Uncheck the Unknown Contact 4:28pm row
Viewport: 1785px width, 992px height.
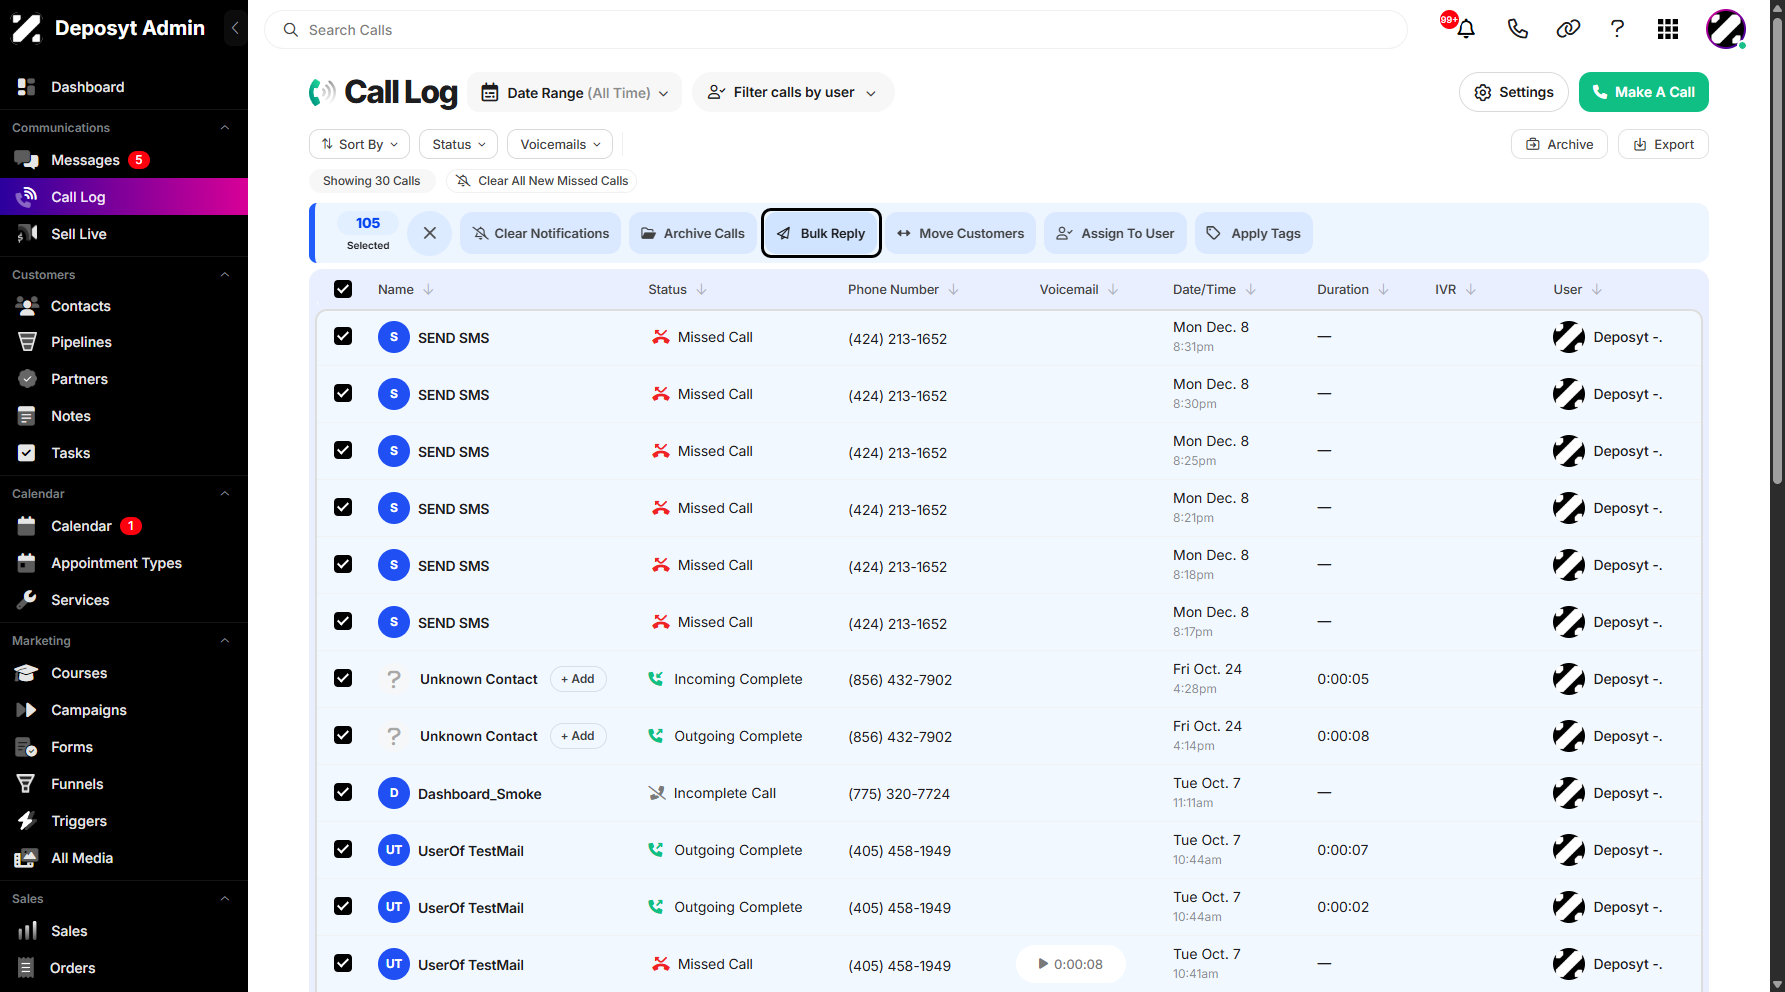pyautogui.click(x=343, y=678)
